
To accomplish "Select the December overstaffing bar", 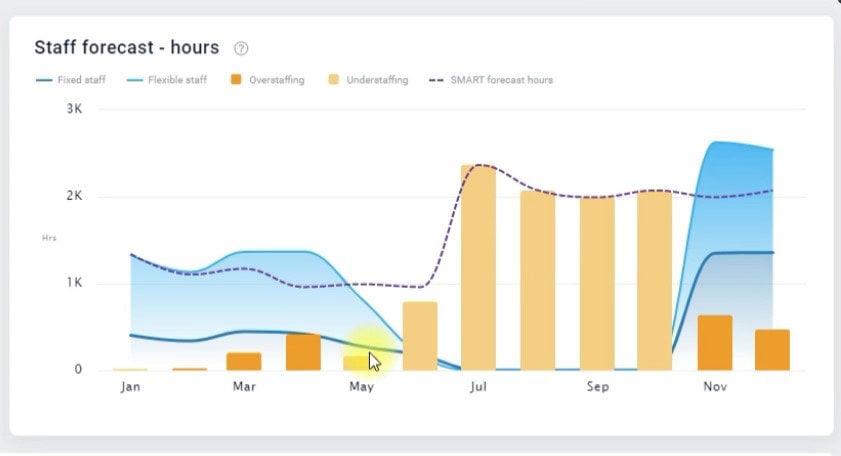I will 772,349.
